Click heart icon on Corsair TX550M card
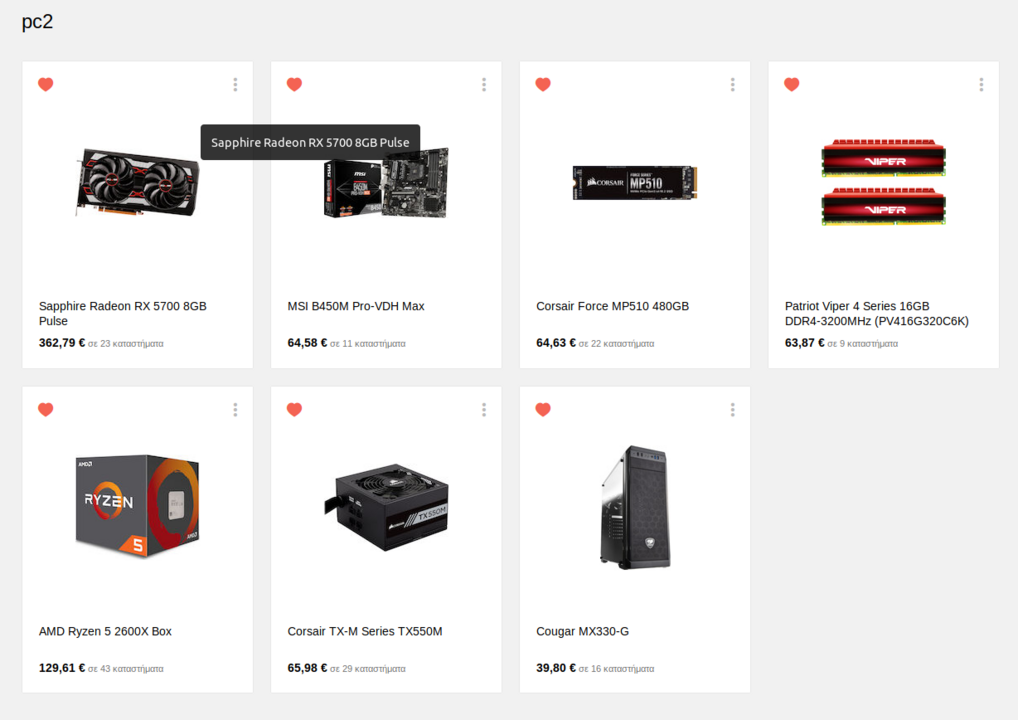Screen dimensions: 1018x720 [294, 410]
